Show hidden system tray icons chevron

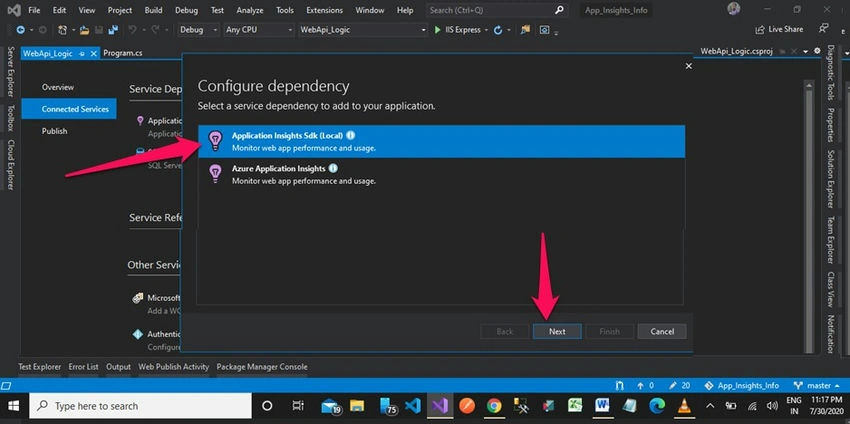[710, 406]
